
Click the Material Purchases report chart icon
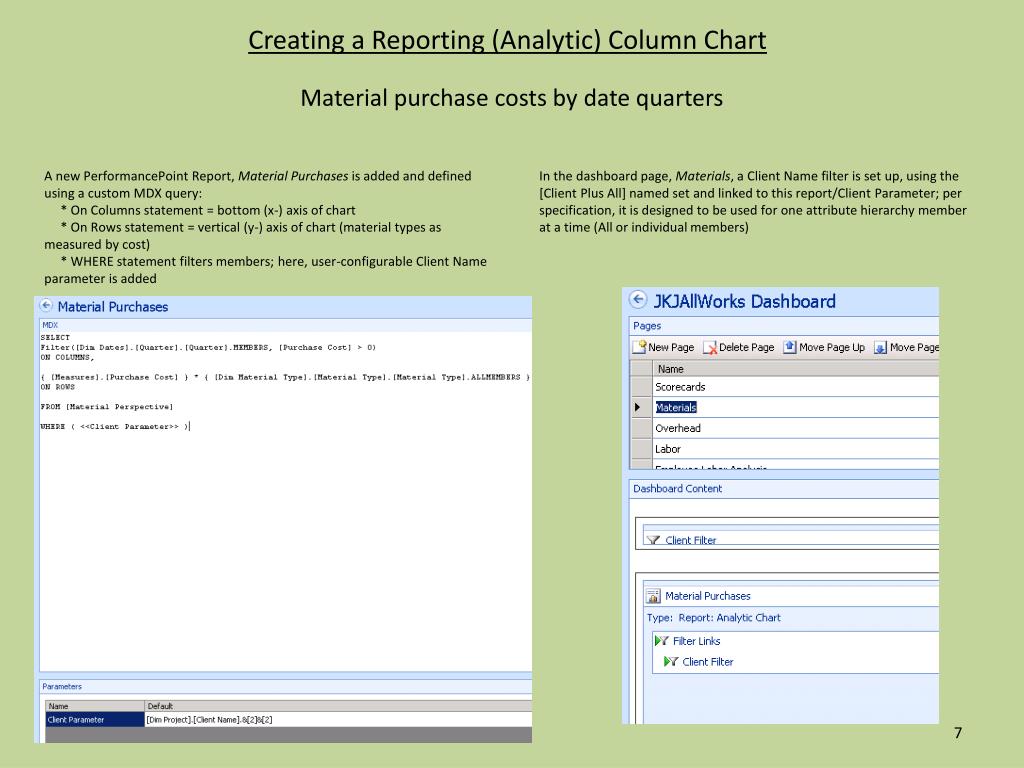[653, 596]
